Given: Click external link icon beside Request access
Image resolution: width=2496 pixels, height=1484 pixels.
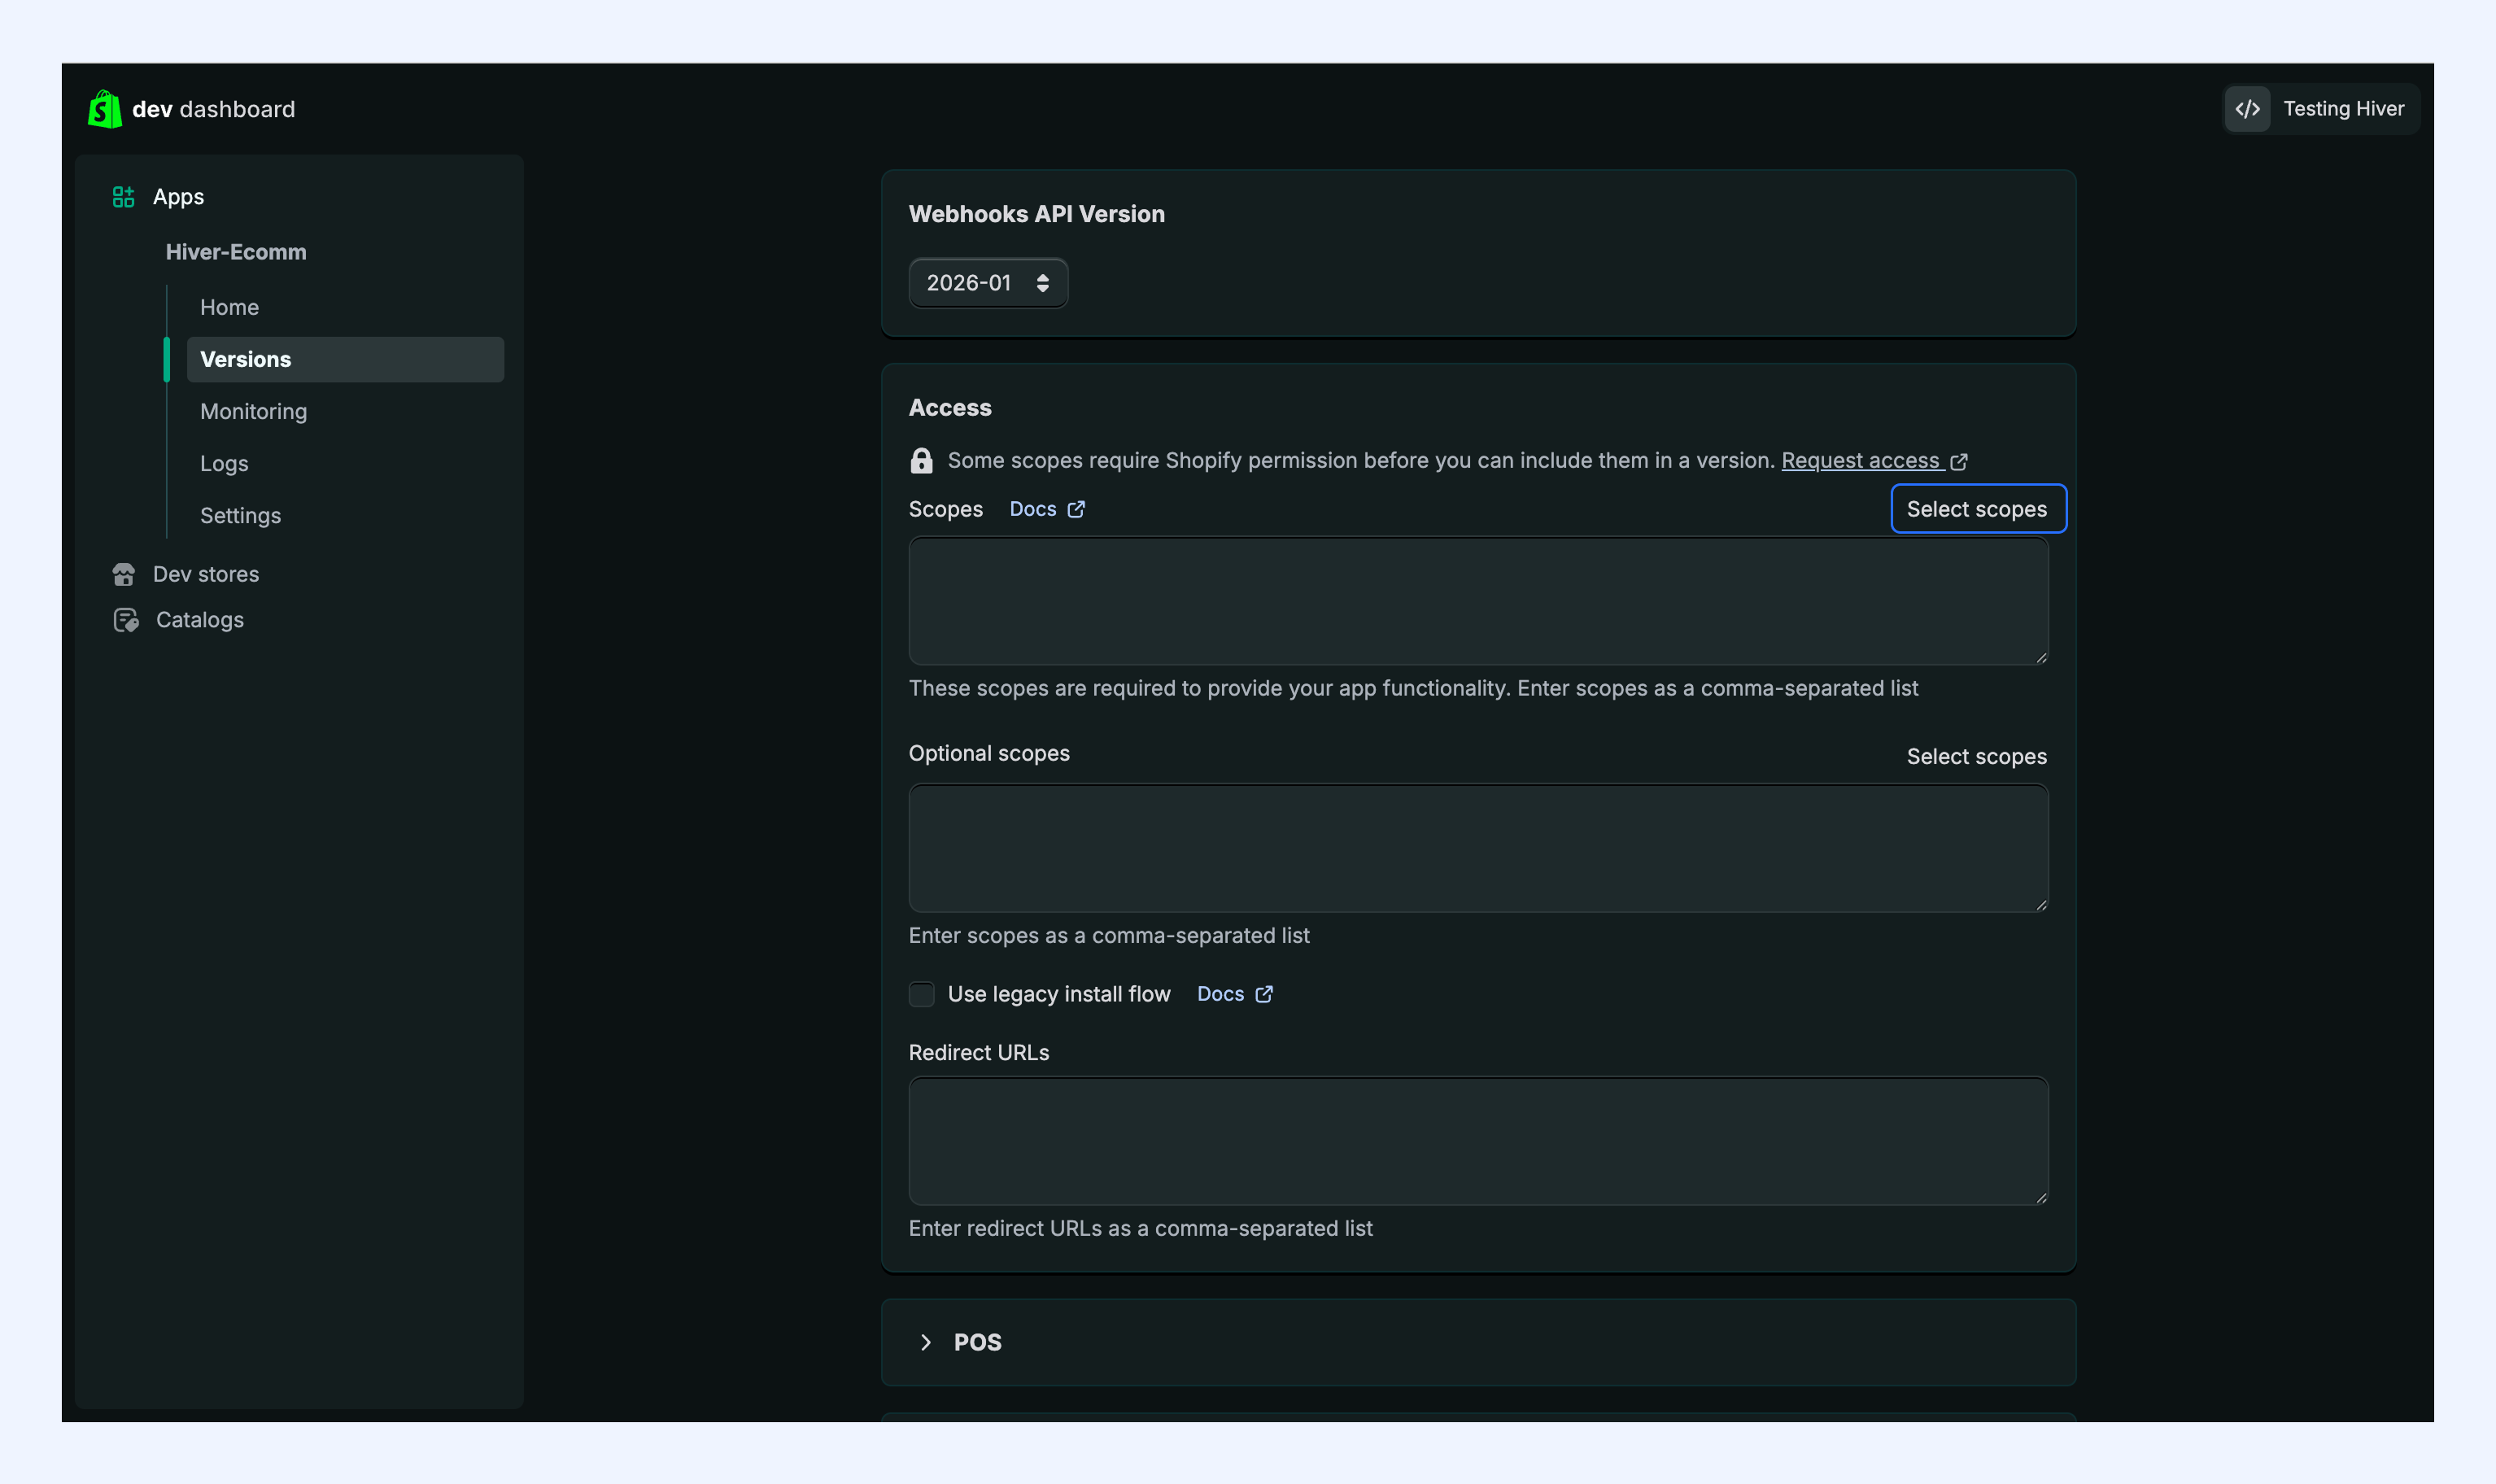Looking at the screenshot, I should (1959, 461).
